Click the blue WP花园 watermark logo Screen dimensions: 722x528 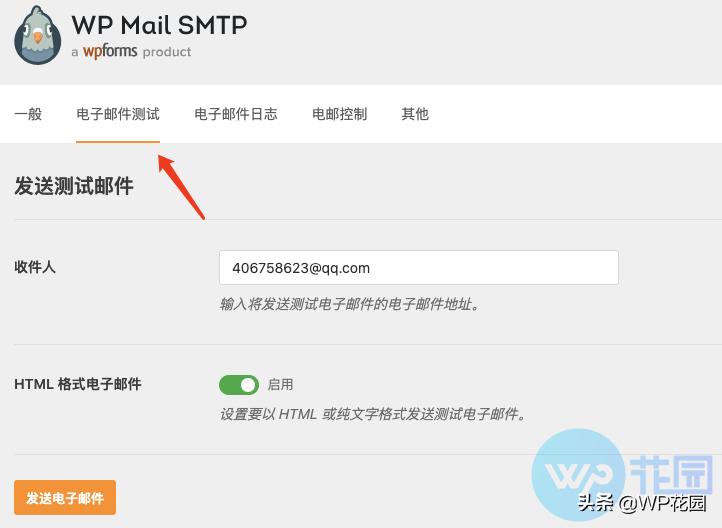click(623, 476)
